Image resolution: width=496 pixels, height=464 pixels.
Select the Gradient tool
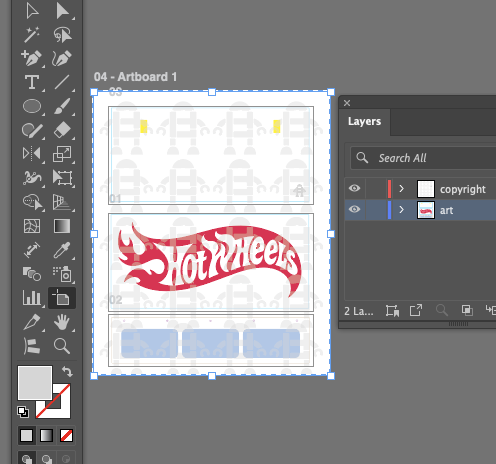tap(62, 226)
